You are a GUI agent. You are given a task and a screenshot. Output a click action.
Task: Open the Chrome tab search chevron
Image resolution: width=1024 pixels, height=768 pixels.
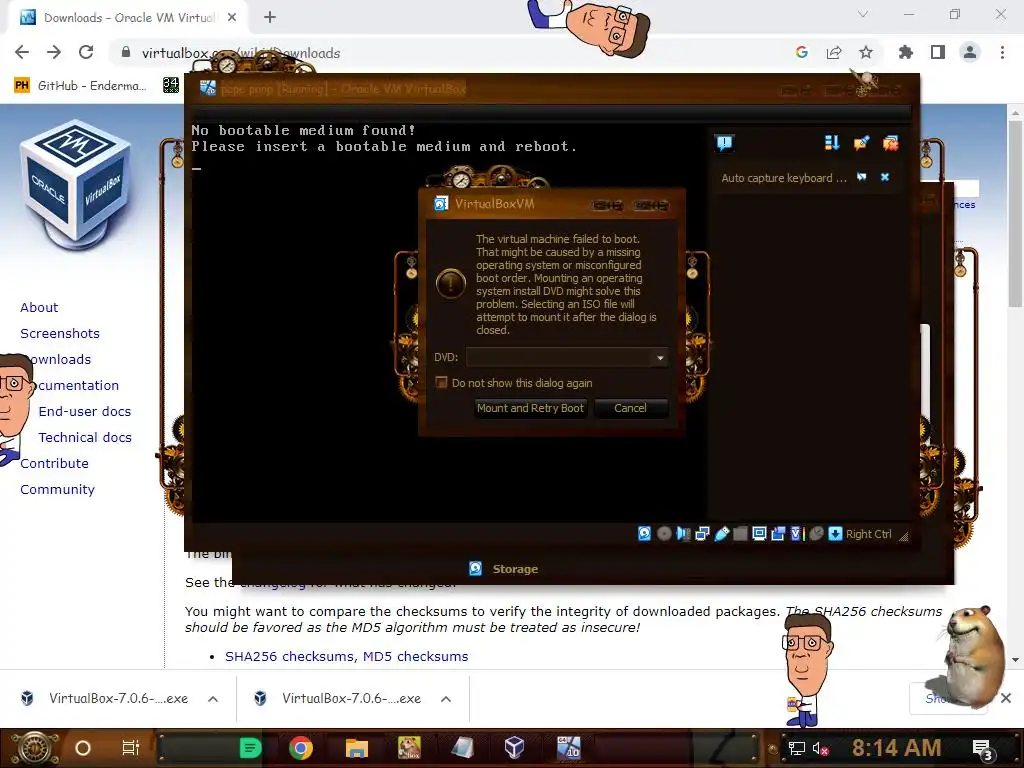click(x=863, y=14)
